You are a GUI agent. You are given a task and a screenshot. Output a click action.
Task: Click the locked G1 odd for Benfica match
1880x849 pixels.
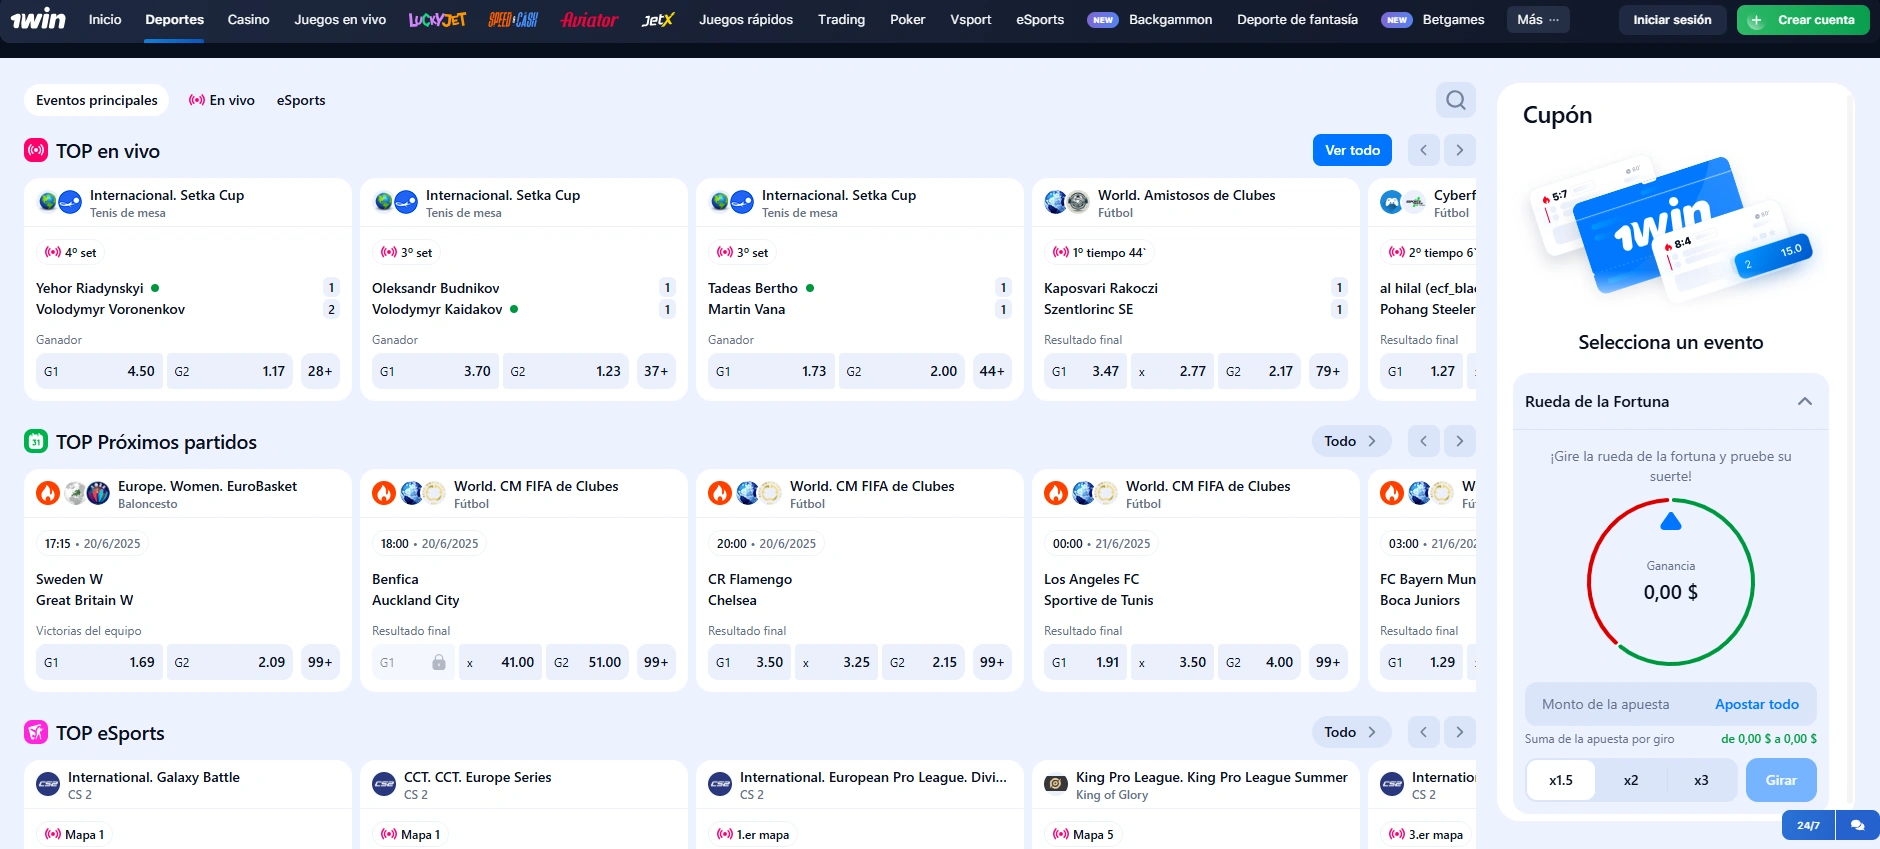click(413, 662)
